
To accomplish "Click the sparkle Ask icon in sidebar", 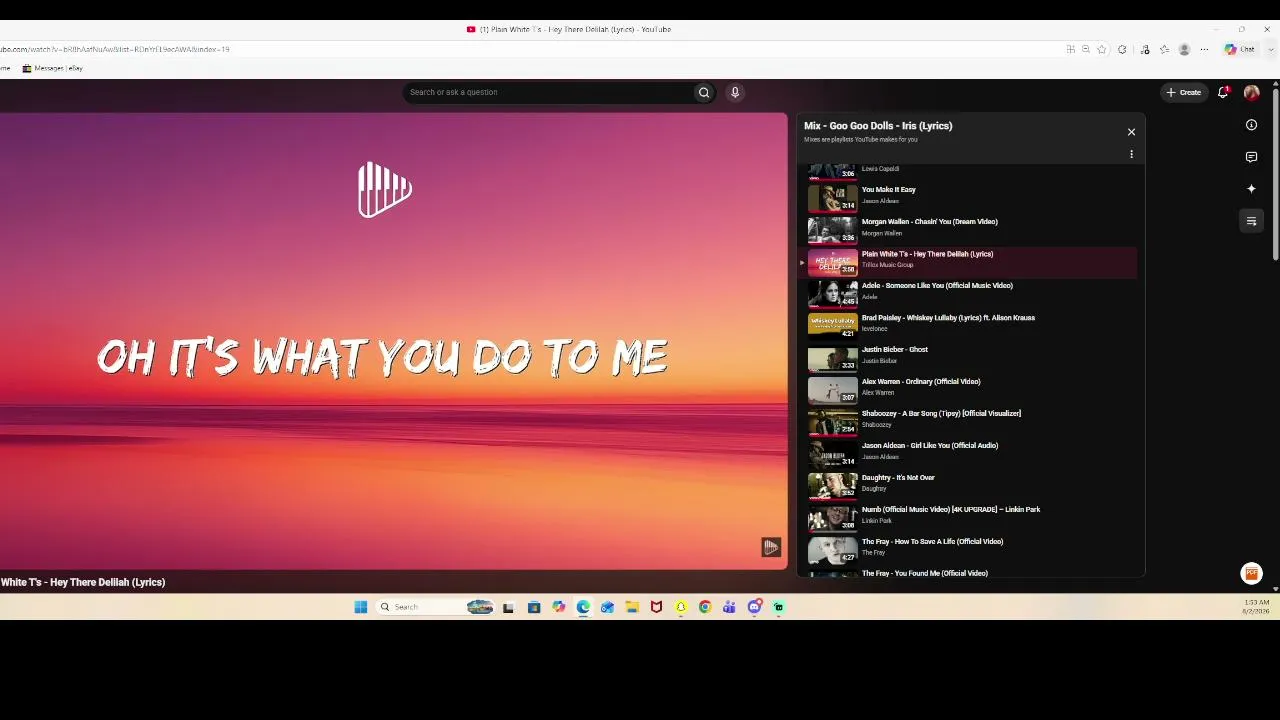I will 1251,189.
